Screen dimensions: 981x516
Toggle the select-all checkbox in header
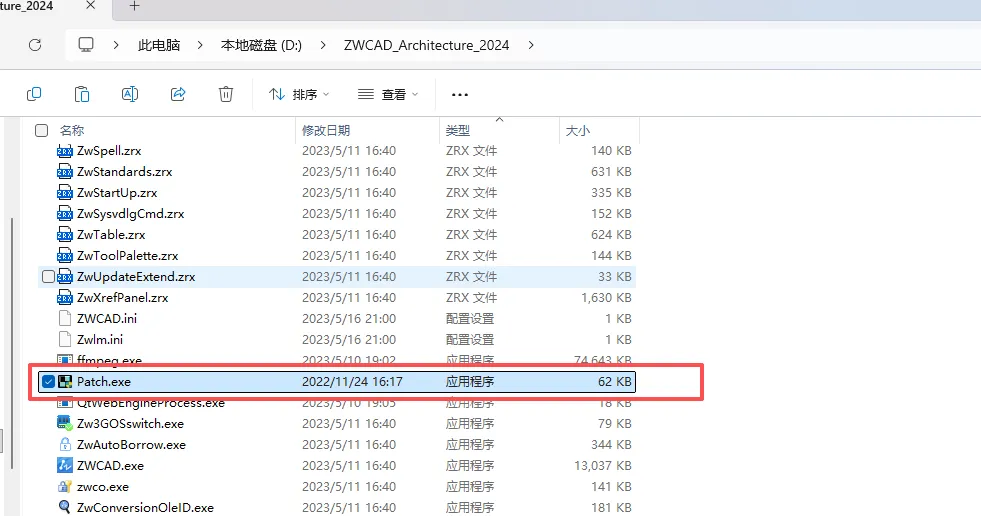(x=41, y=130)
